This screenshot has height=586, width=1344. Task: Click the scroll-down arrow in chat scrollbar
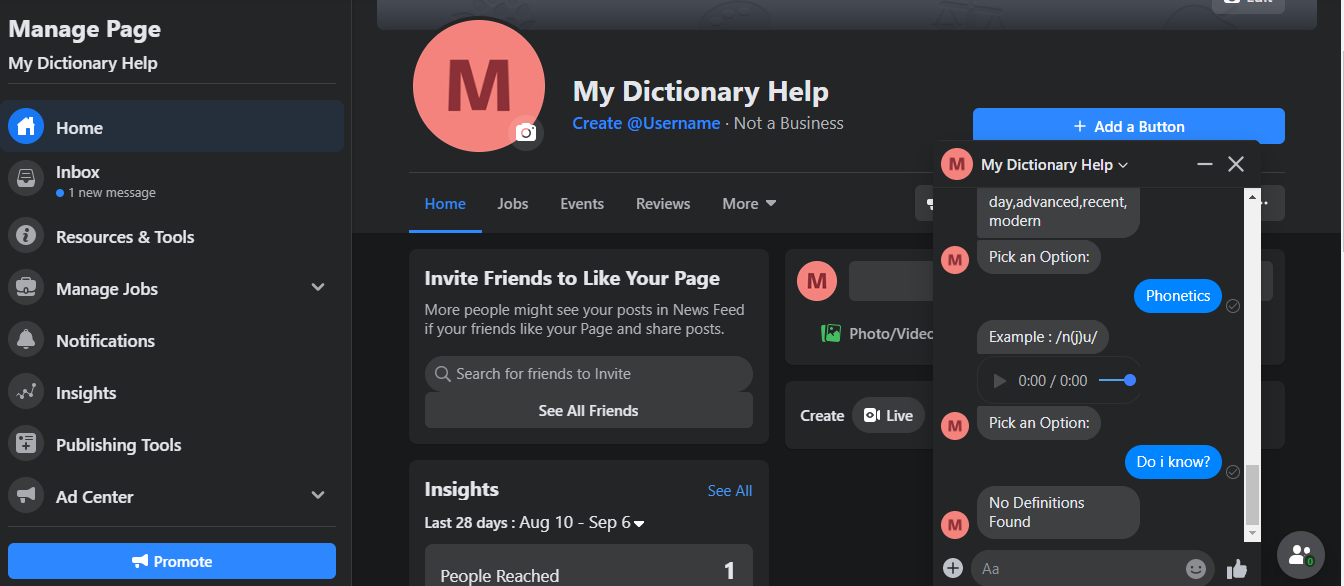(1252, 533)
